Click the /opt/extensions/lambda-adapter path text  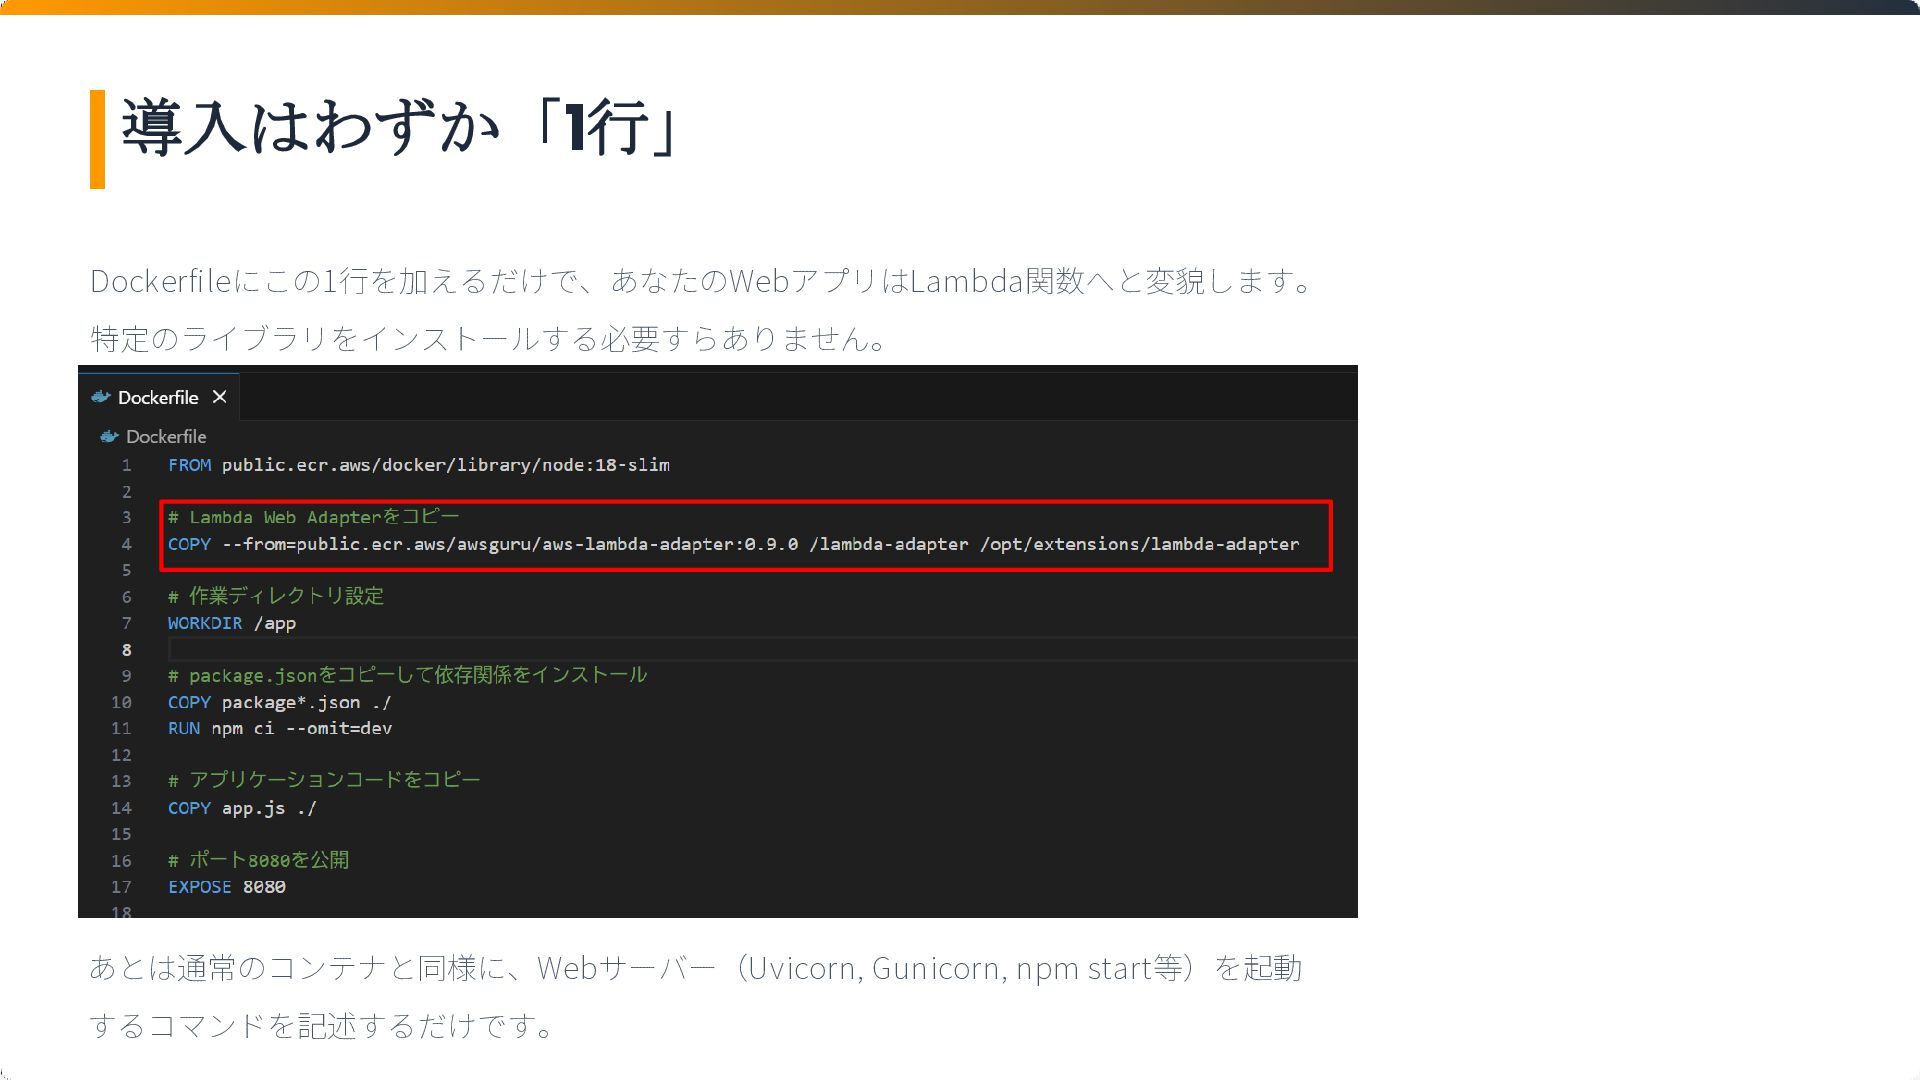(x=1139, y=544)
